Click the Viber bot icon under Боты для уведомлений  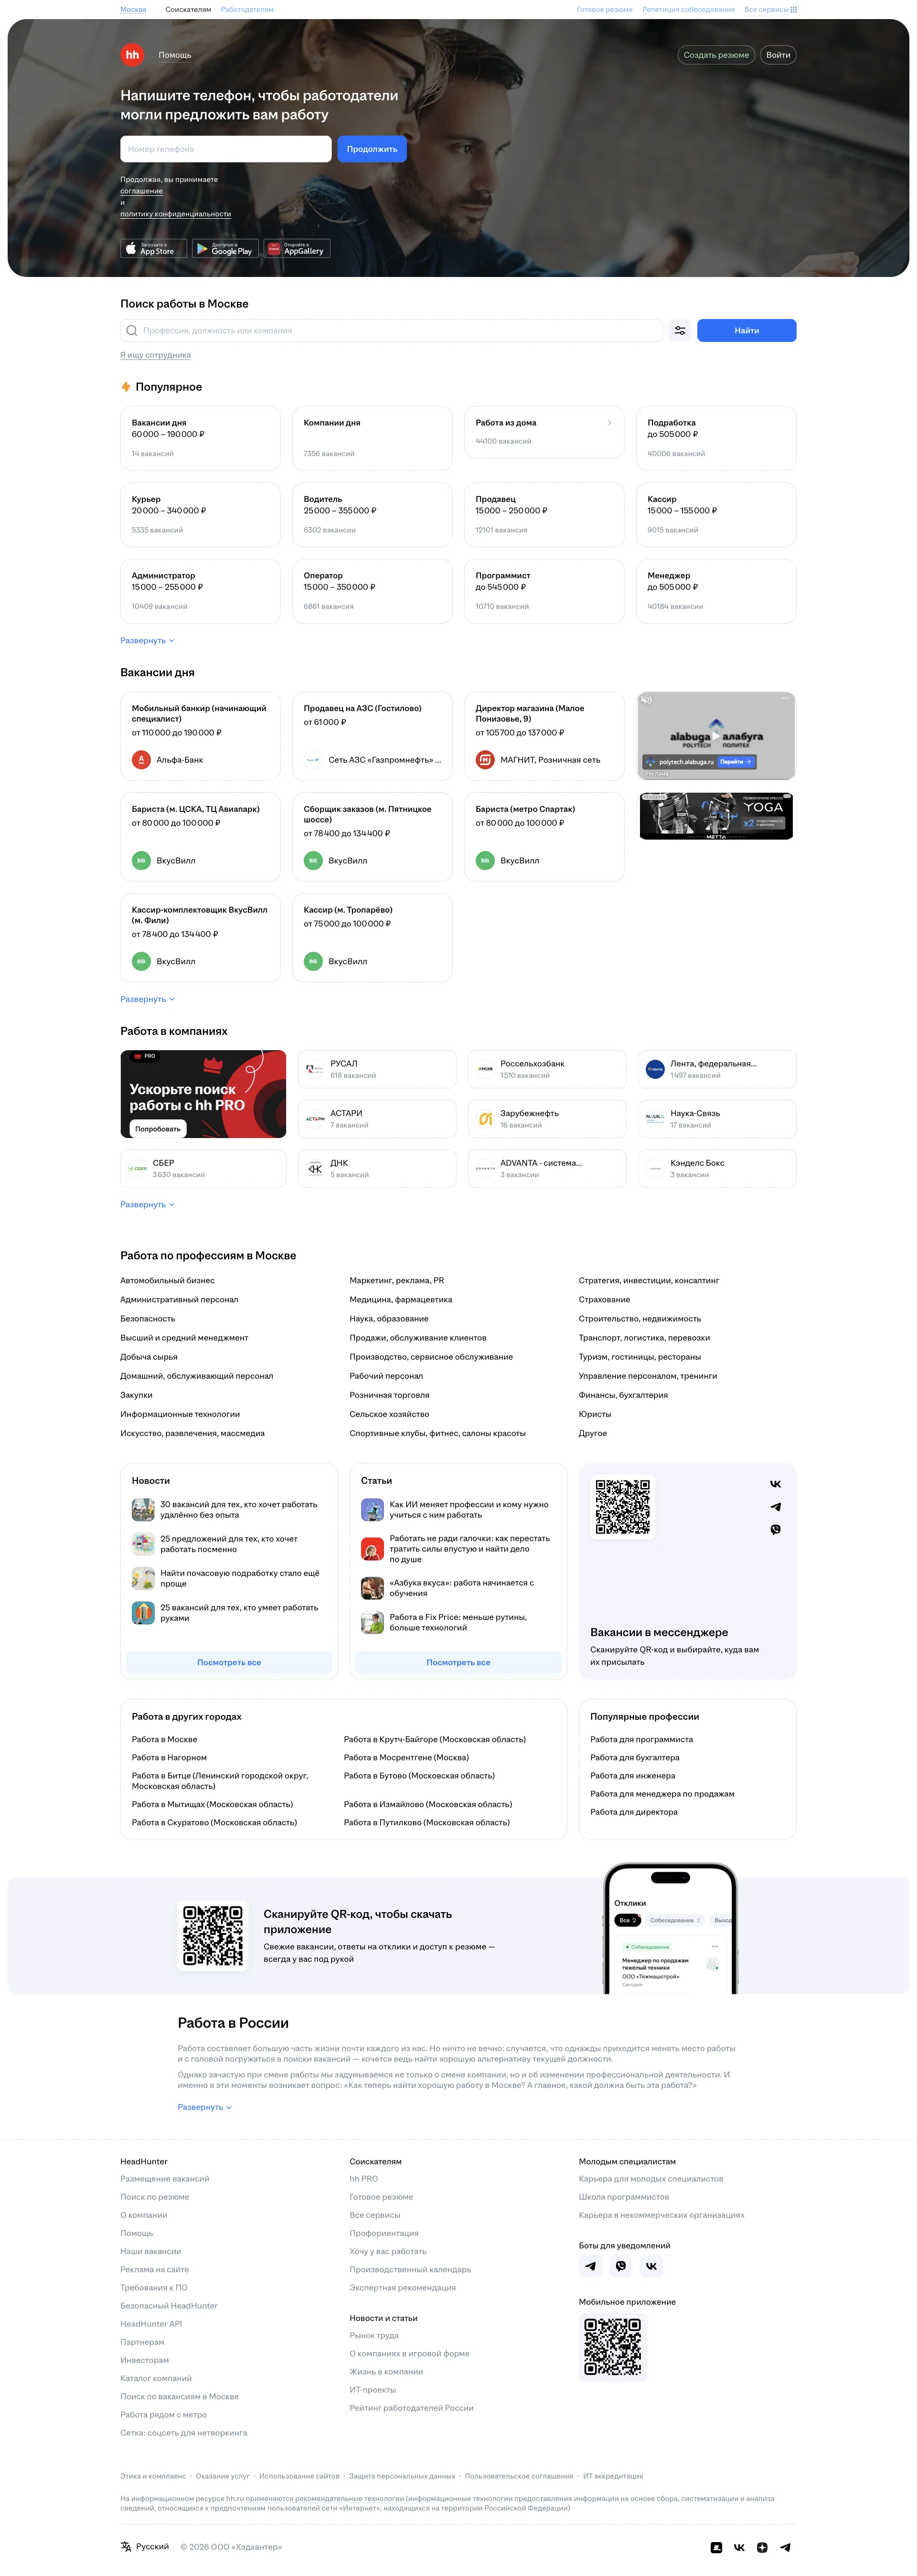pos(621,2266)
